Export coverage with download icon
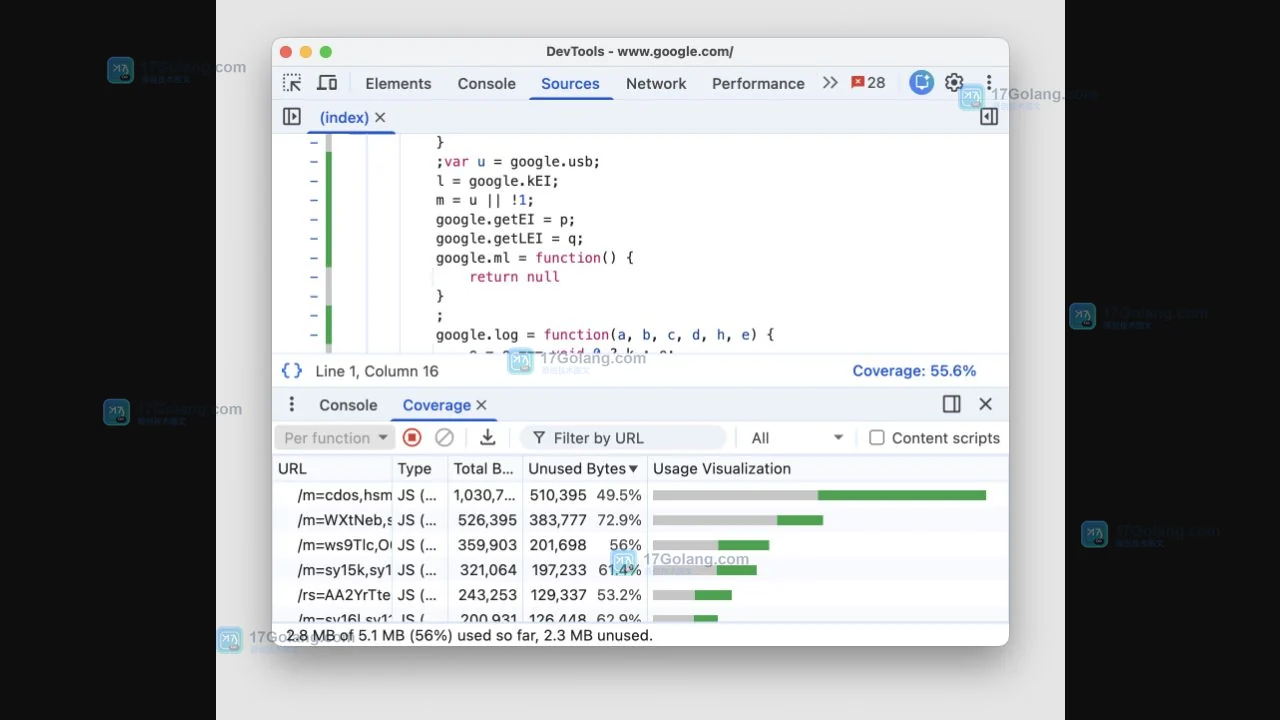 tap(488, 438)
